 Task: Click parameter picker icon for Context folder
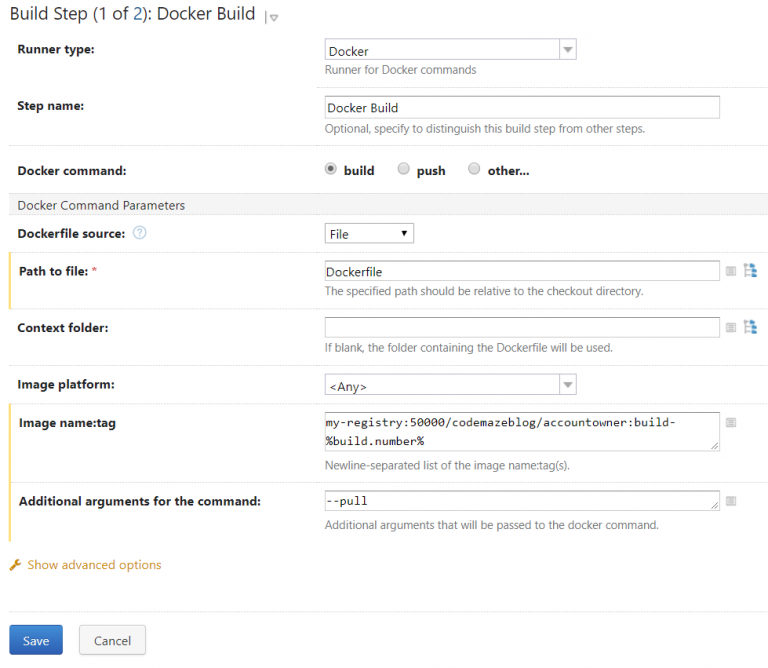(x=731, y=327)
